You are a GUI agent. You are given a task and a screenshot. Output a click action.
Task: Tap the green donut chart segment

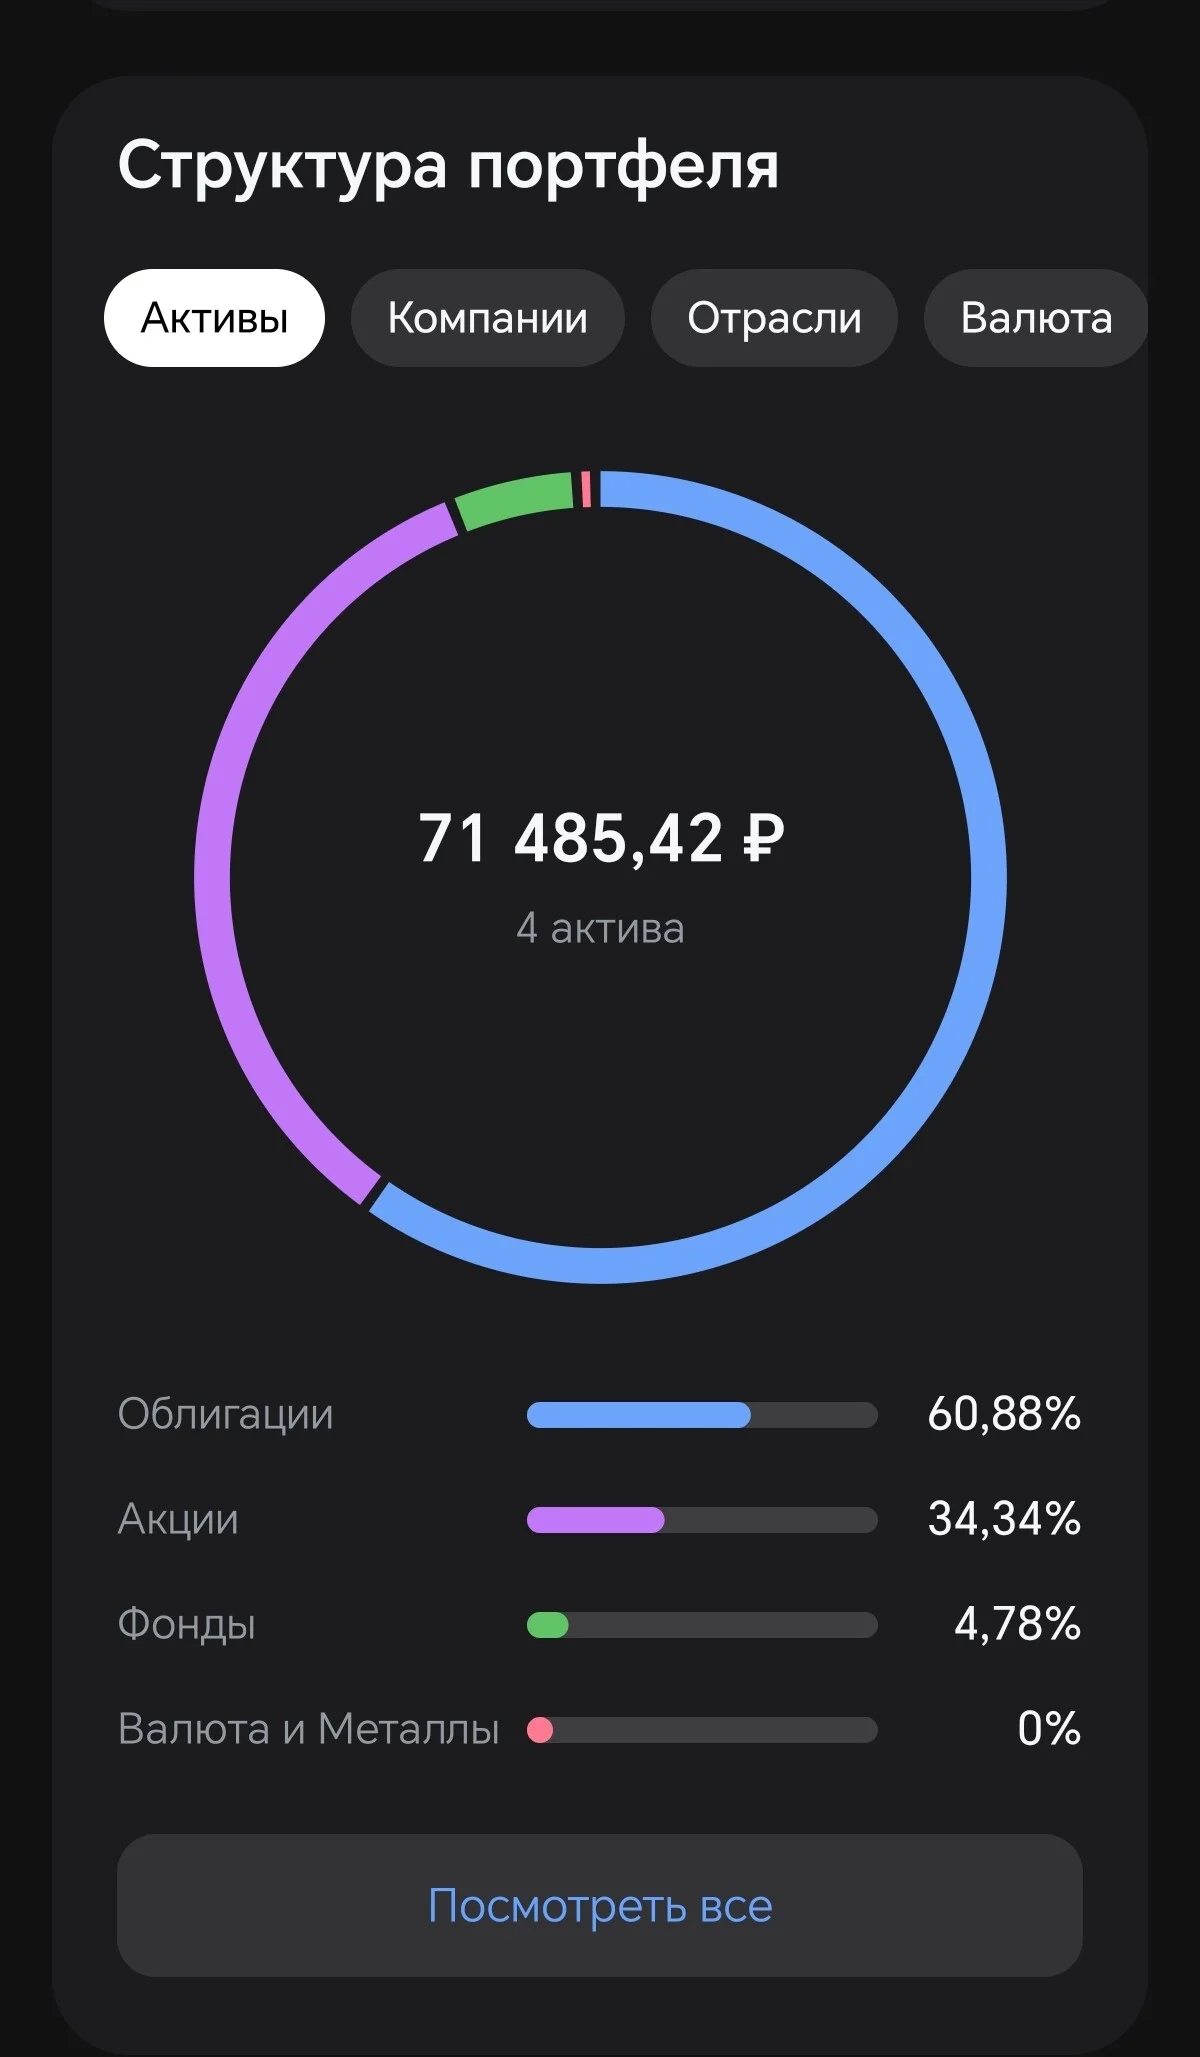pos(515,499)
